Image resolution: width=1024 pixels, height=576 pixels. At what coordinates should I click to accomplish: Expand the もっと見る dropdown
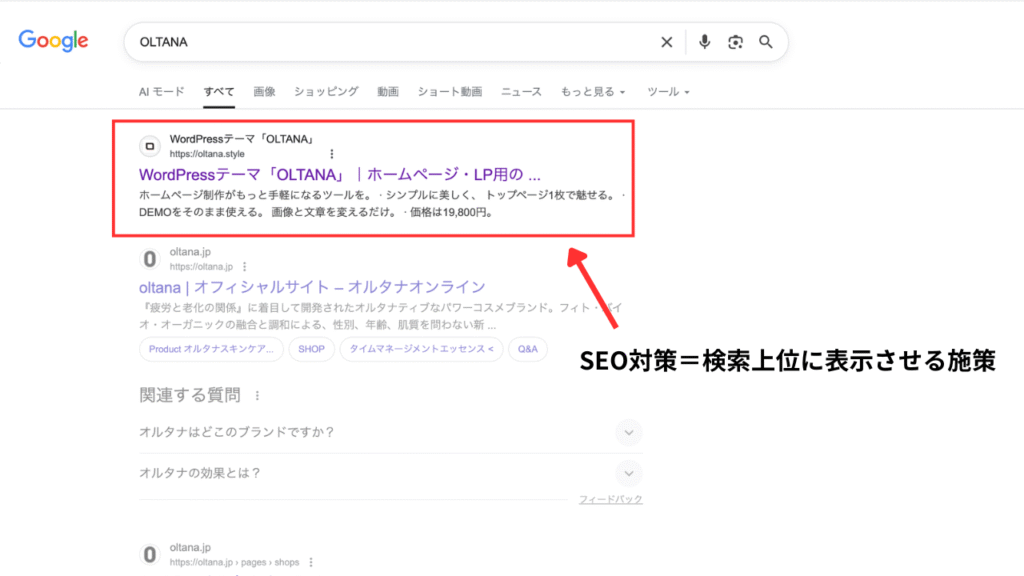[x=593, y=92]
